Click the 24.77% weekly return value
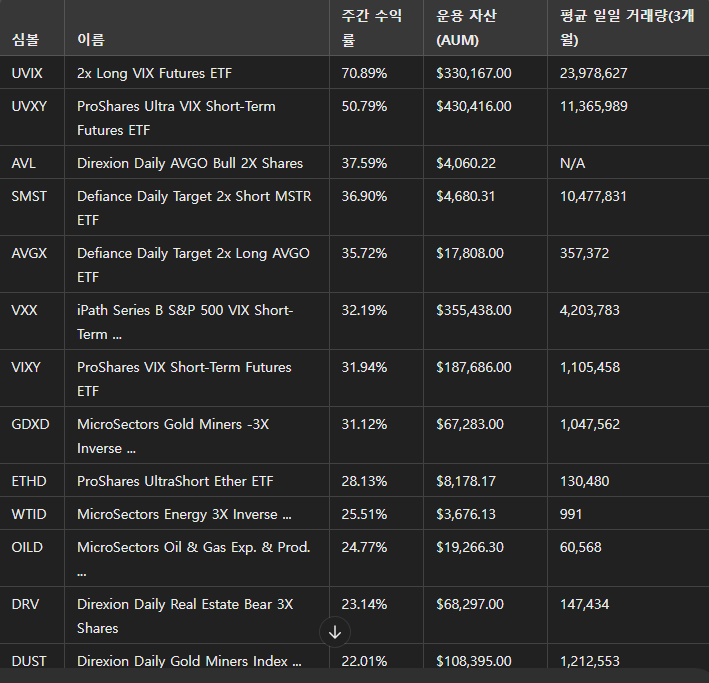The height and width of the screenshot is (683, 709). [364, 547]
